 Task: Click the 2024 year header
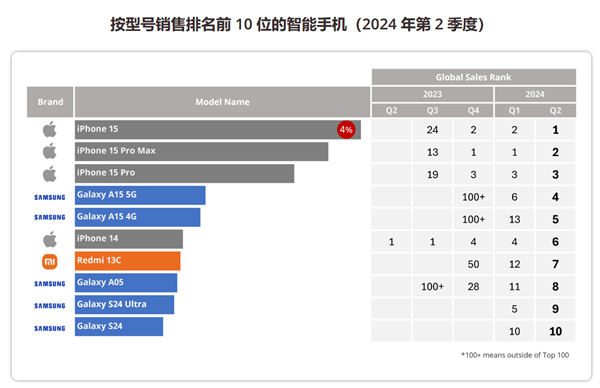tap(535, 94)
